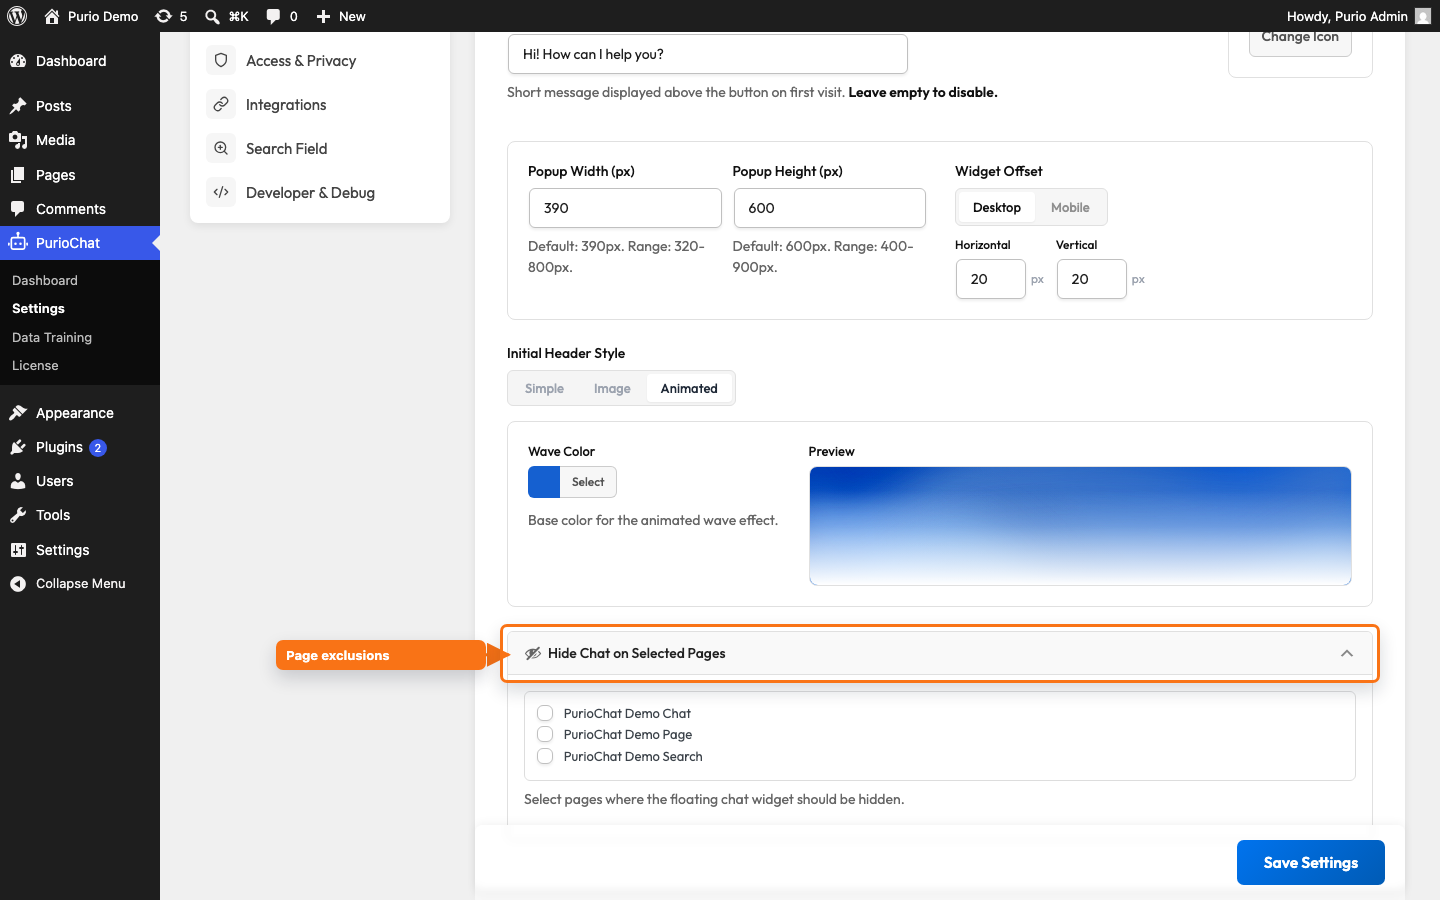Click the user avatar next to Howdy

1423,16
